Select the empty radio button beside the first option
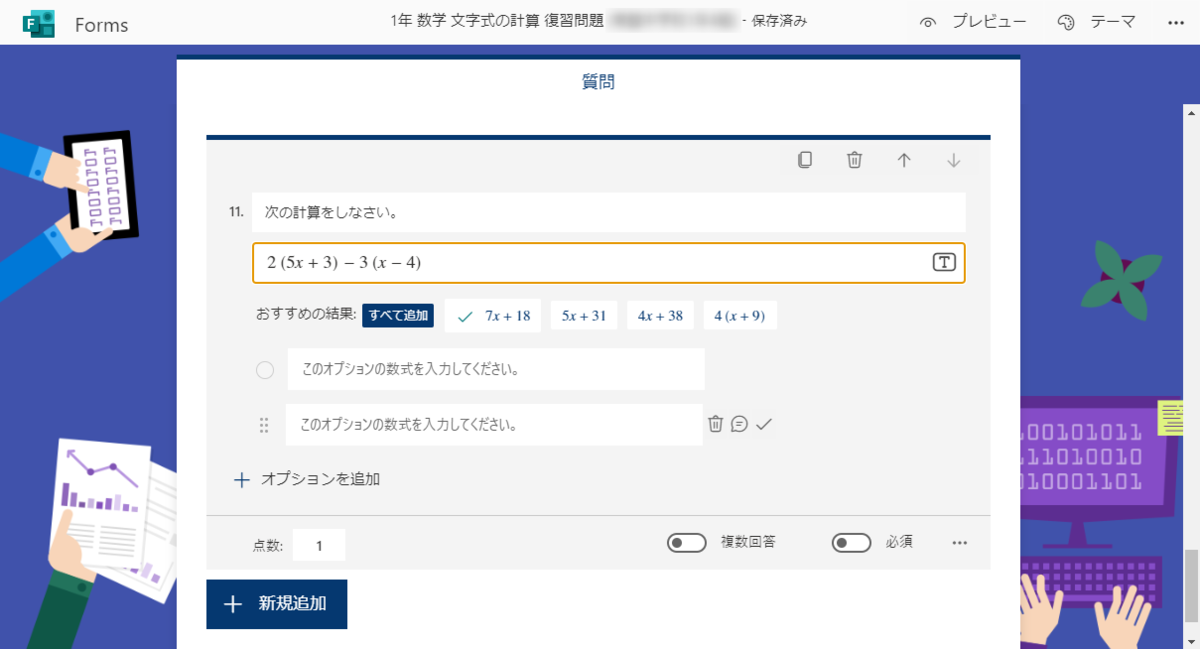This screenshot has width=1200, height=649. [x=265, y=370]
